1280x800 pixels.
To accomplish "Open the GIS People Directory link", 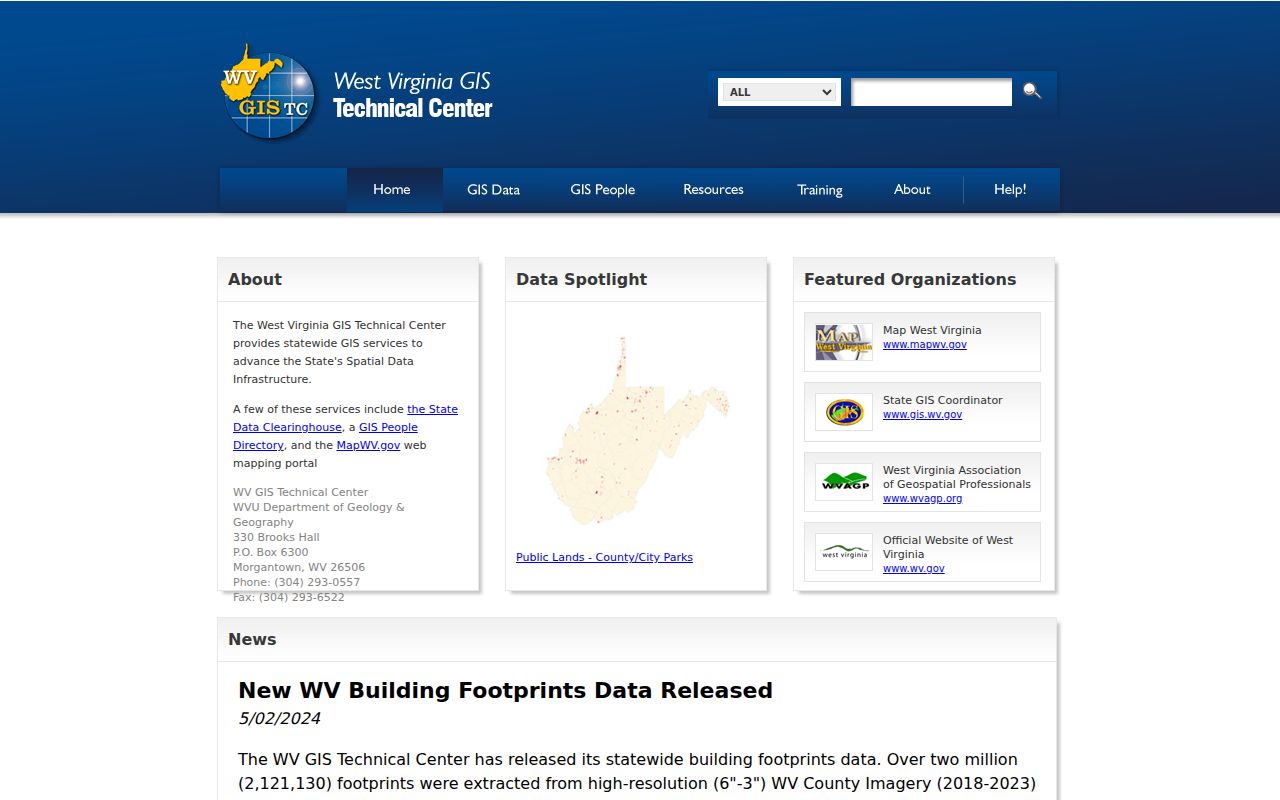I will click(x=325, y=436).
